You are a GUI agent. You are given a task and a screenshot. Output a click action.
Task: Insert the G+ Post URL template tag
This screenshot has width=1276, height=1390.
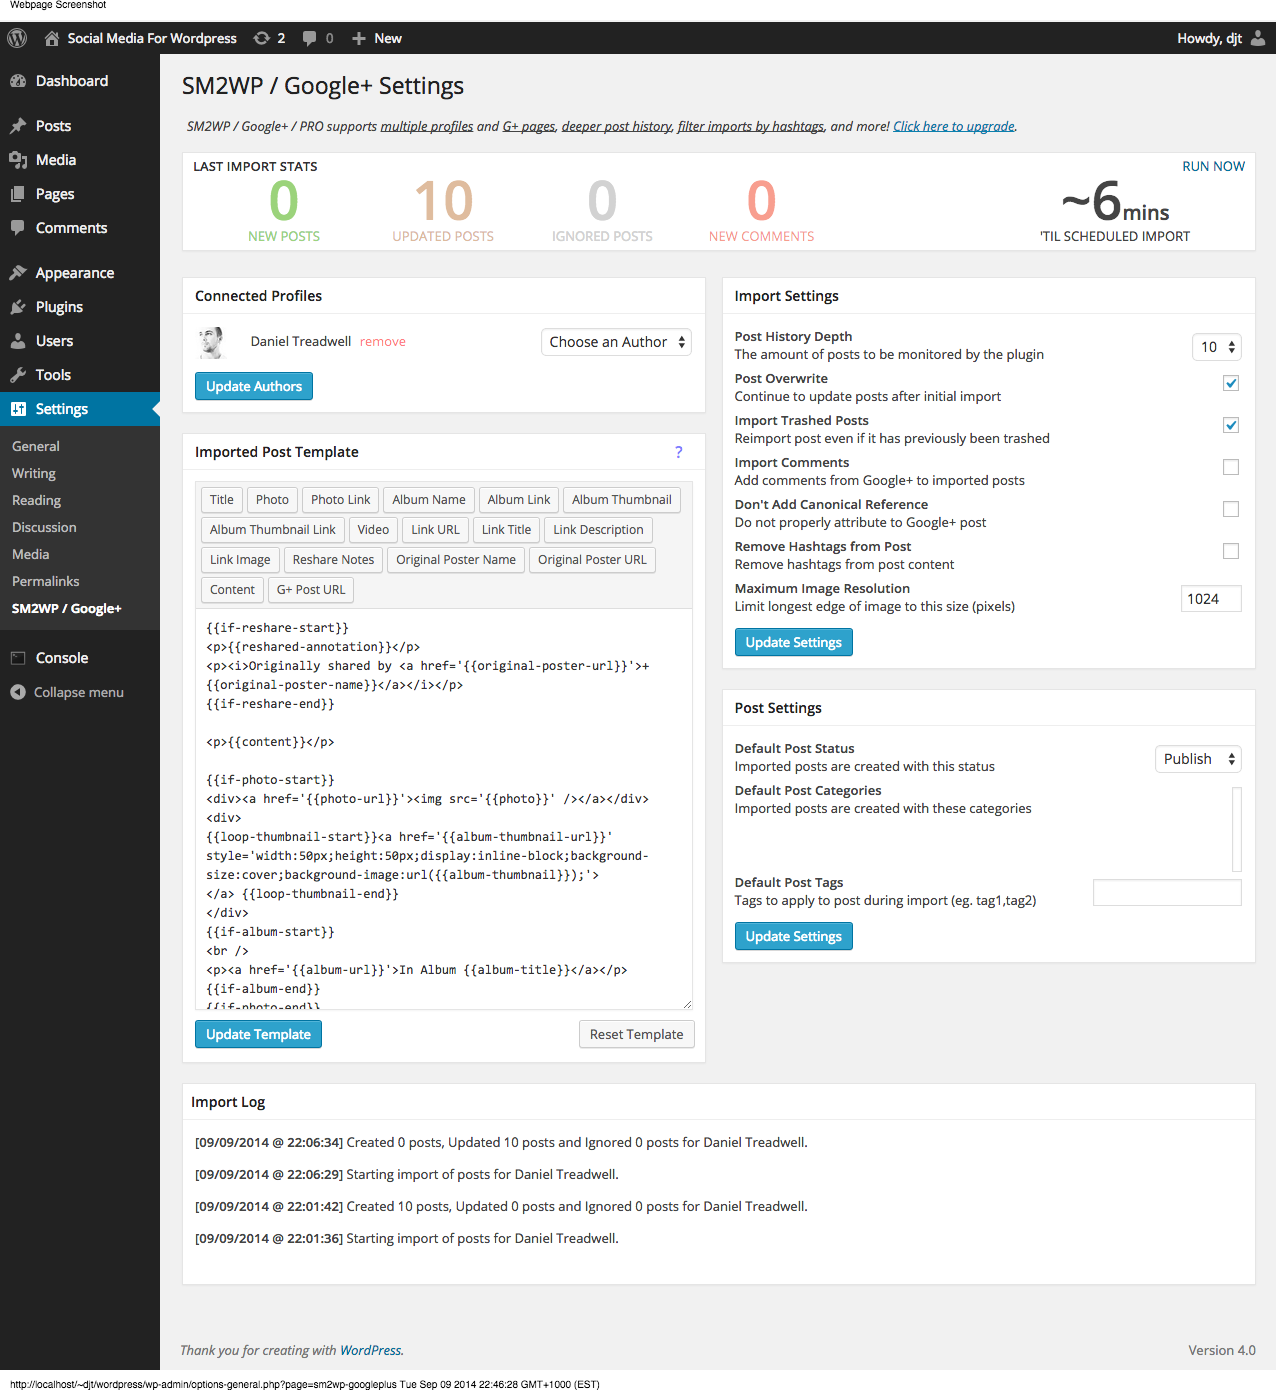click(x=311, y=590)
